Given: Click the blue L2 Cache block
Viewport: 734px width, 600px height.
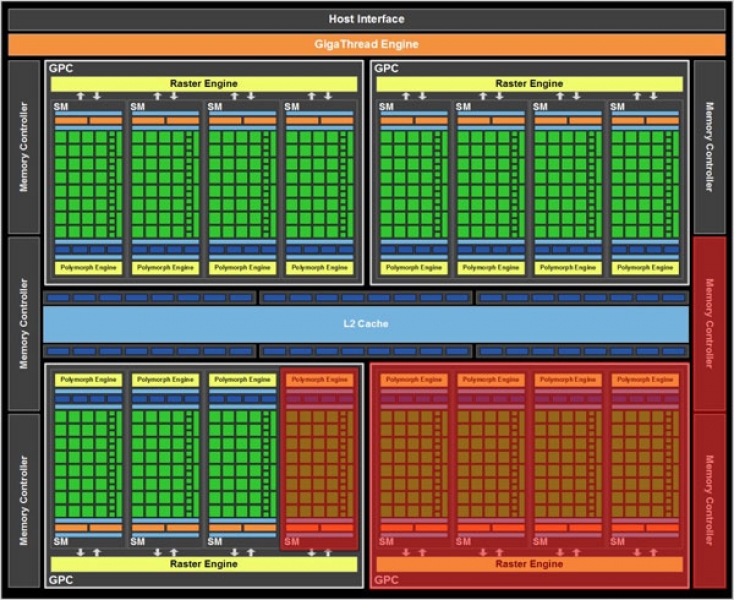Looking at the screenshot, I should (x=366, y=323).
